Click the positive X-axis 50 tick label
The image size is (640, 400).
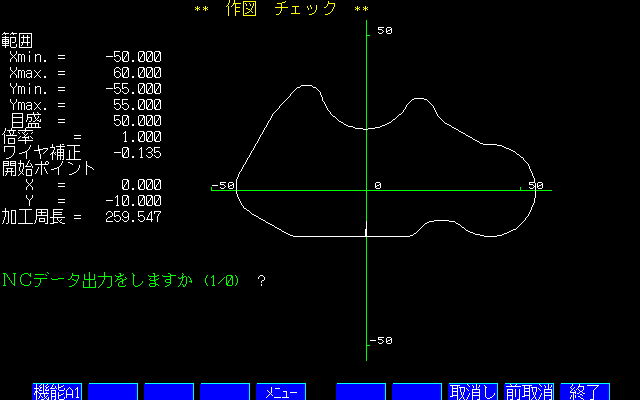pyautogui.click(x=536, y=186)
